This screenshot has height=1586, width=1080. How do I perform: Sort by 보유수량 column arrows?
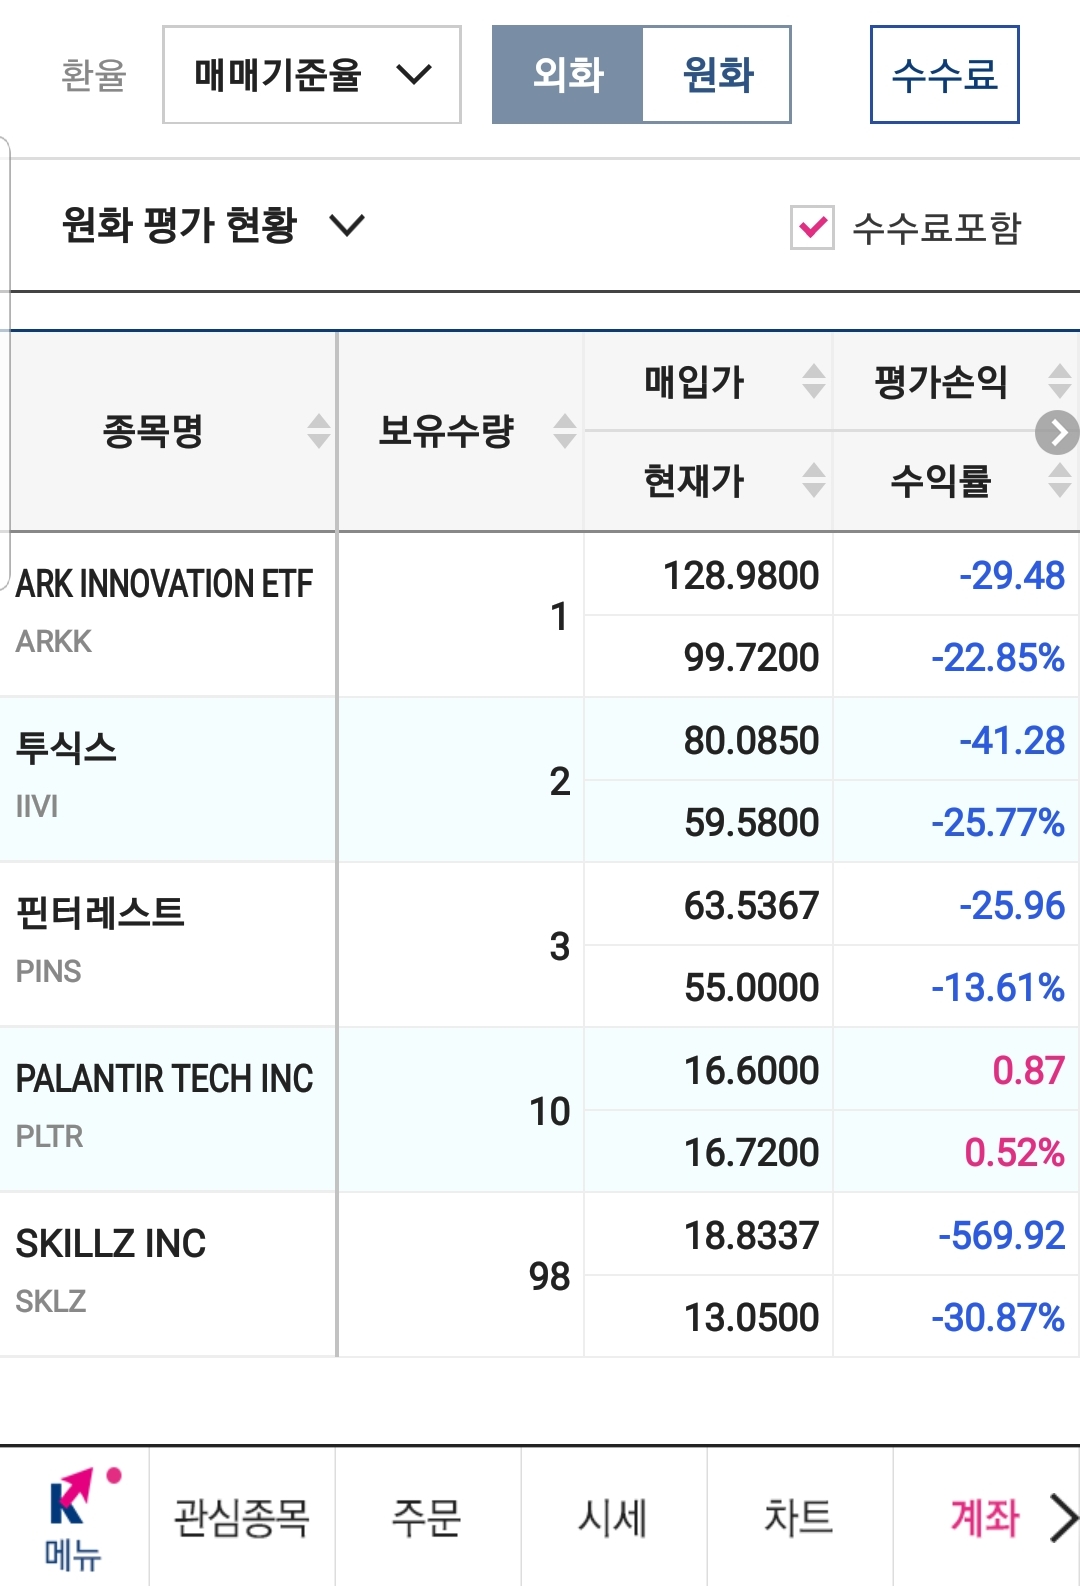tap(565, 431)
